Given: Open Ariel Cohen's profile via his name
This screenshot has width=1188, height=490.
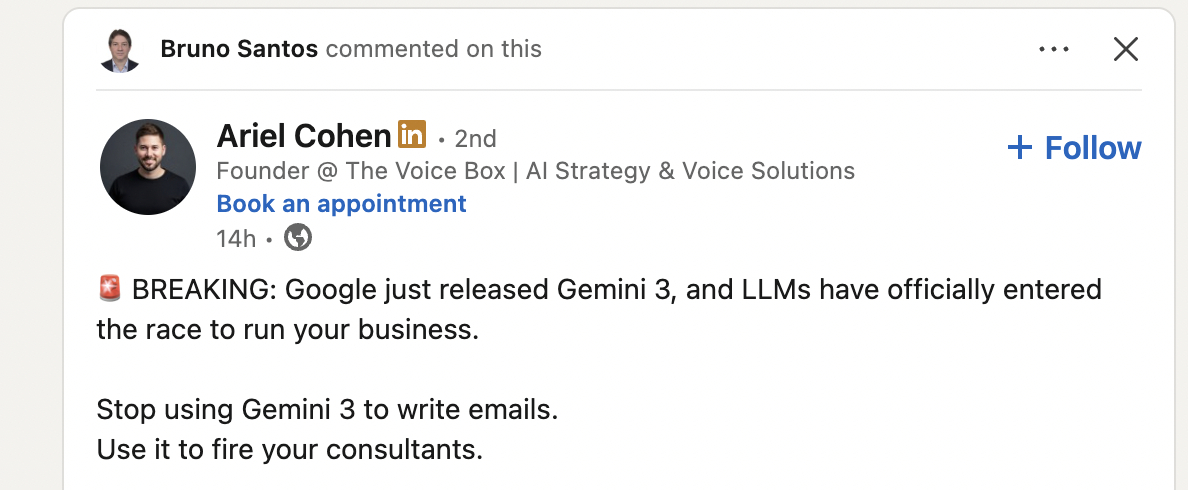Looking at the screenshot, I should point(303,136).
